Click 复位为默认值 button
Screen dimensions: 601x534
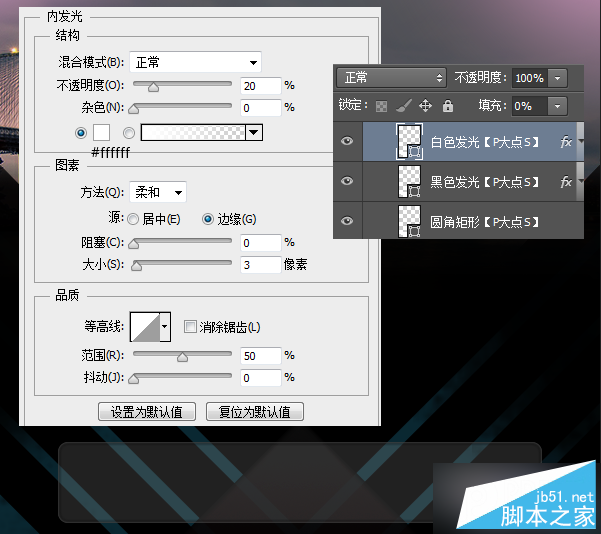255,412
